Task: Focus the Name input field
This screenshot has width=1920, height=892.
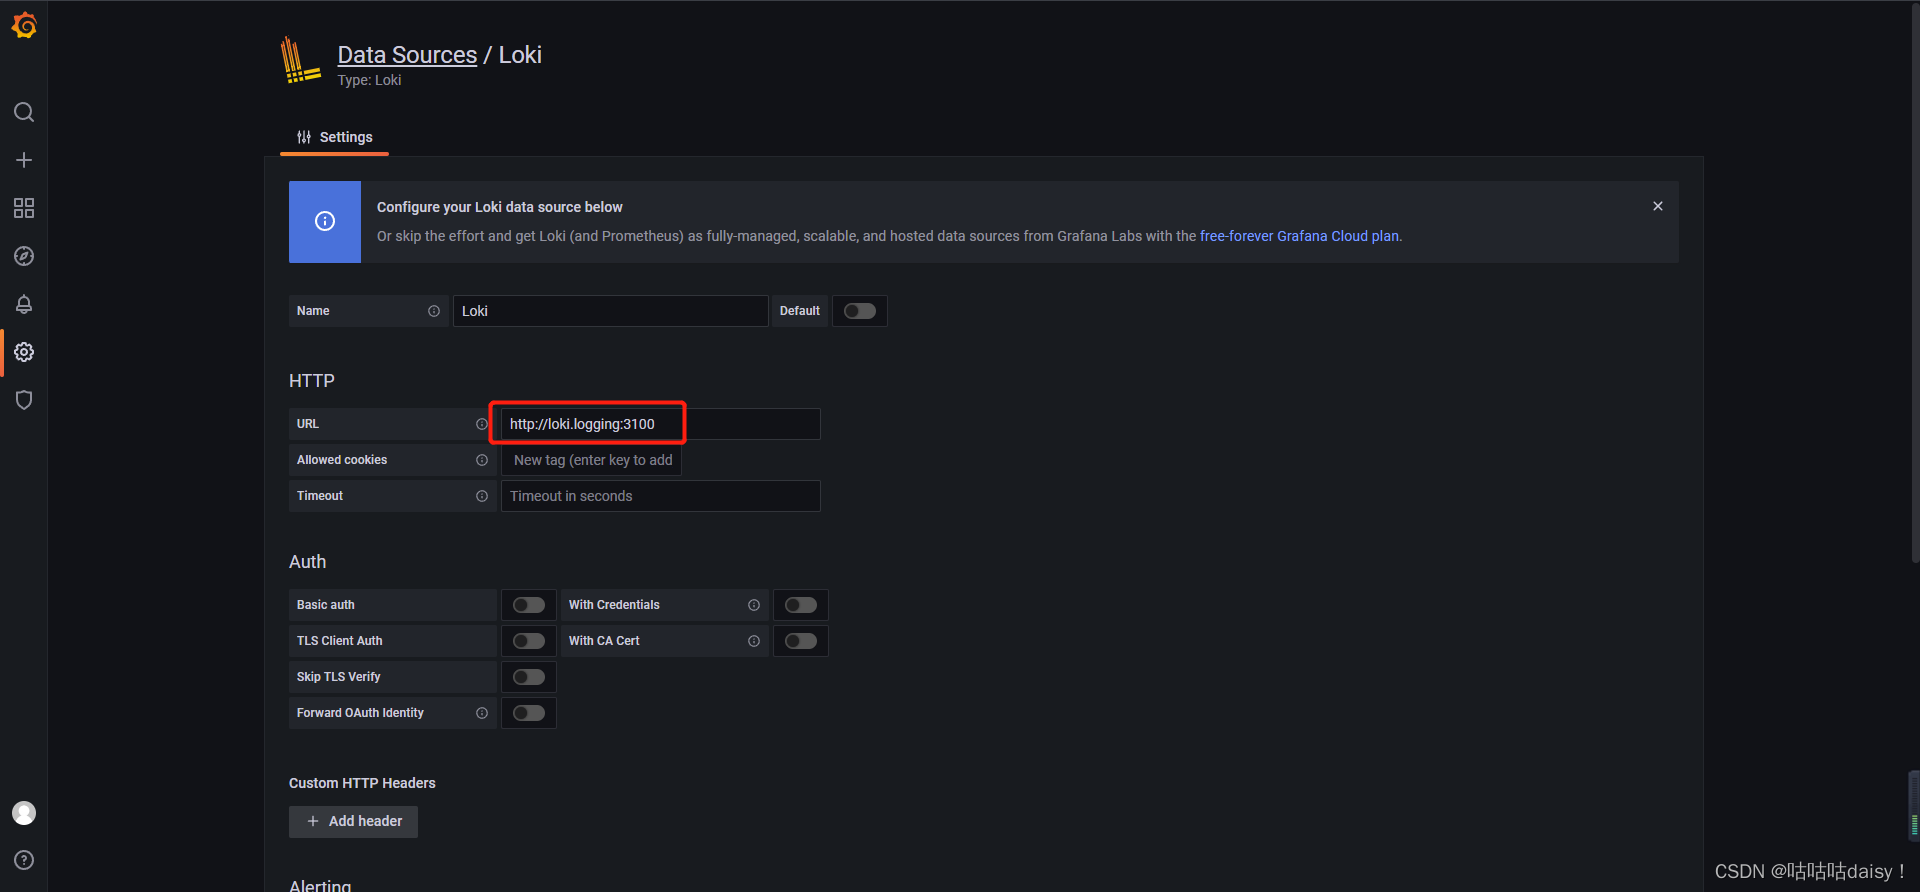Action: (x=610, y=311)
